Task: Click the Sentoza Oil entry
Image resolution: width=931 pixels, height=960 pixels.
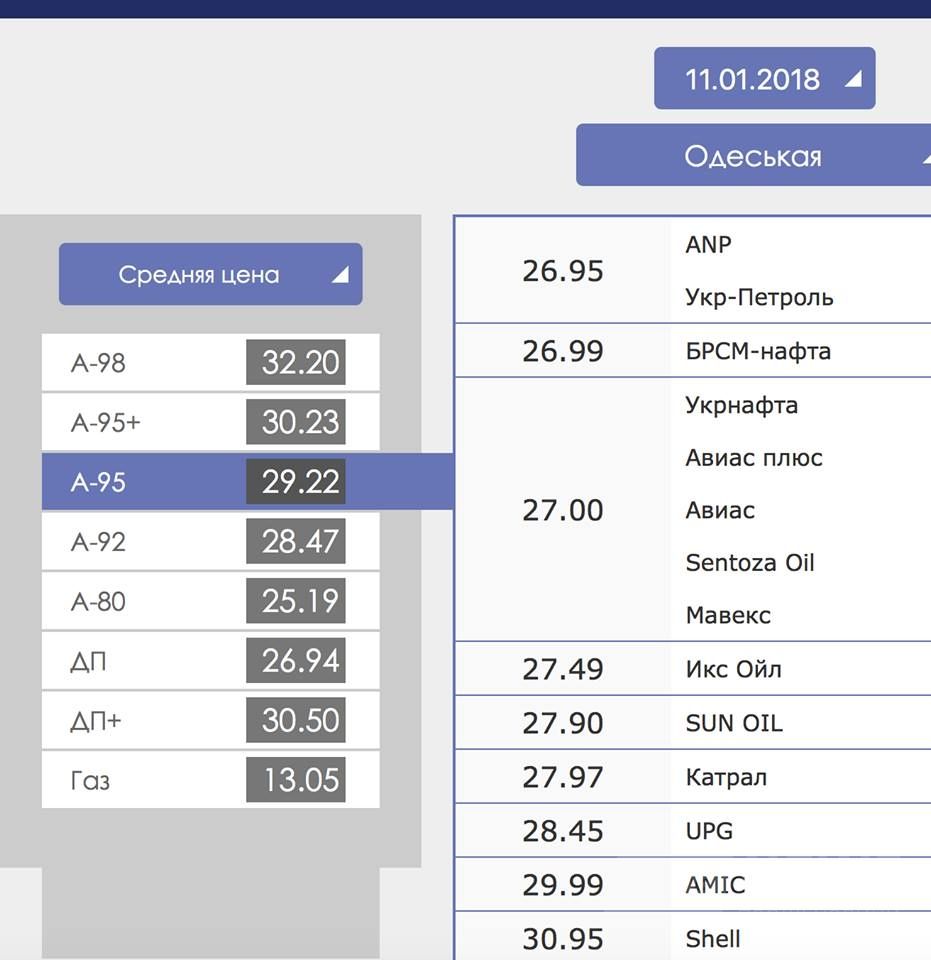Action: pos(750,563)
